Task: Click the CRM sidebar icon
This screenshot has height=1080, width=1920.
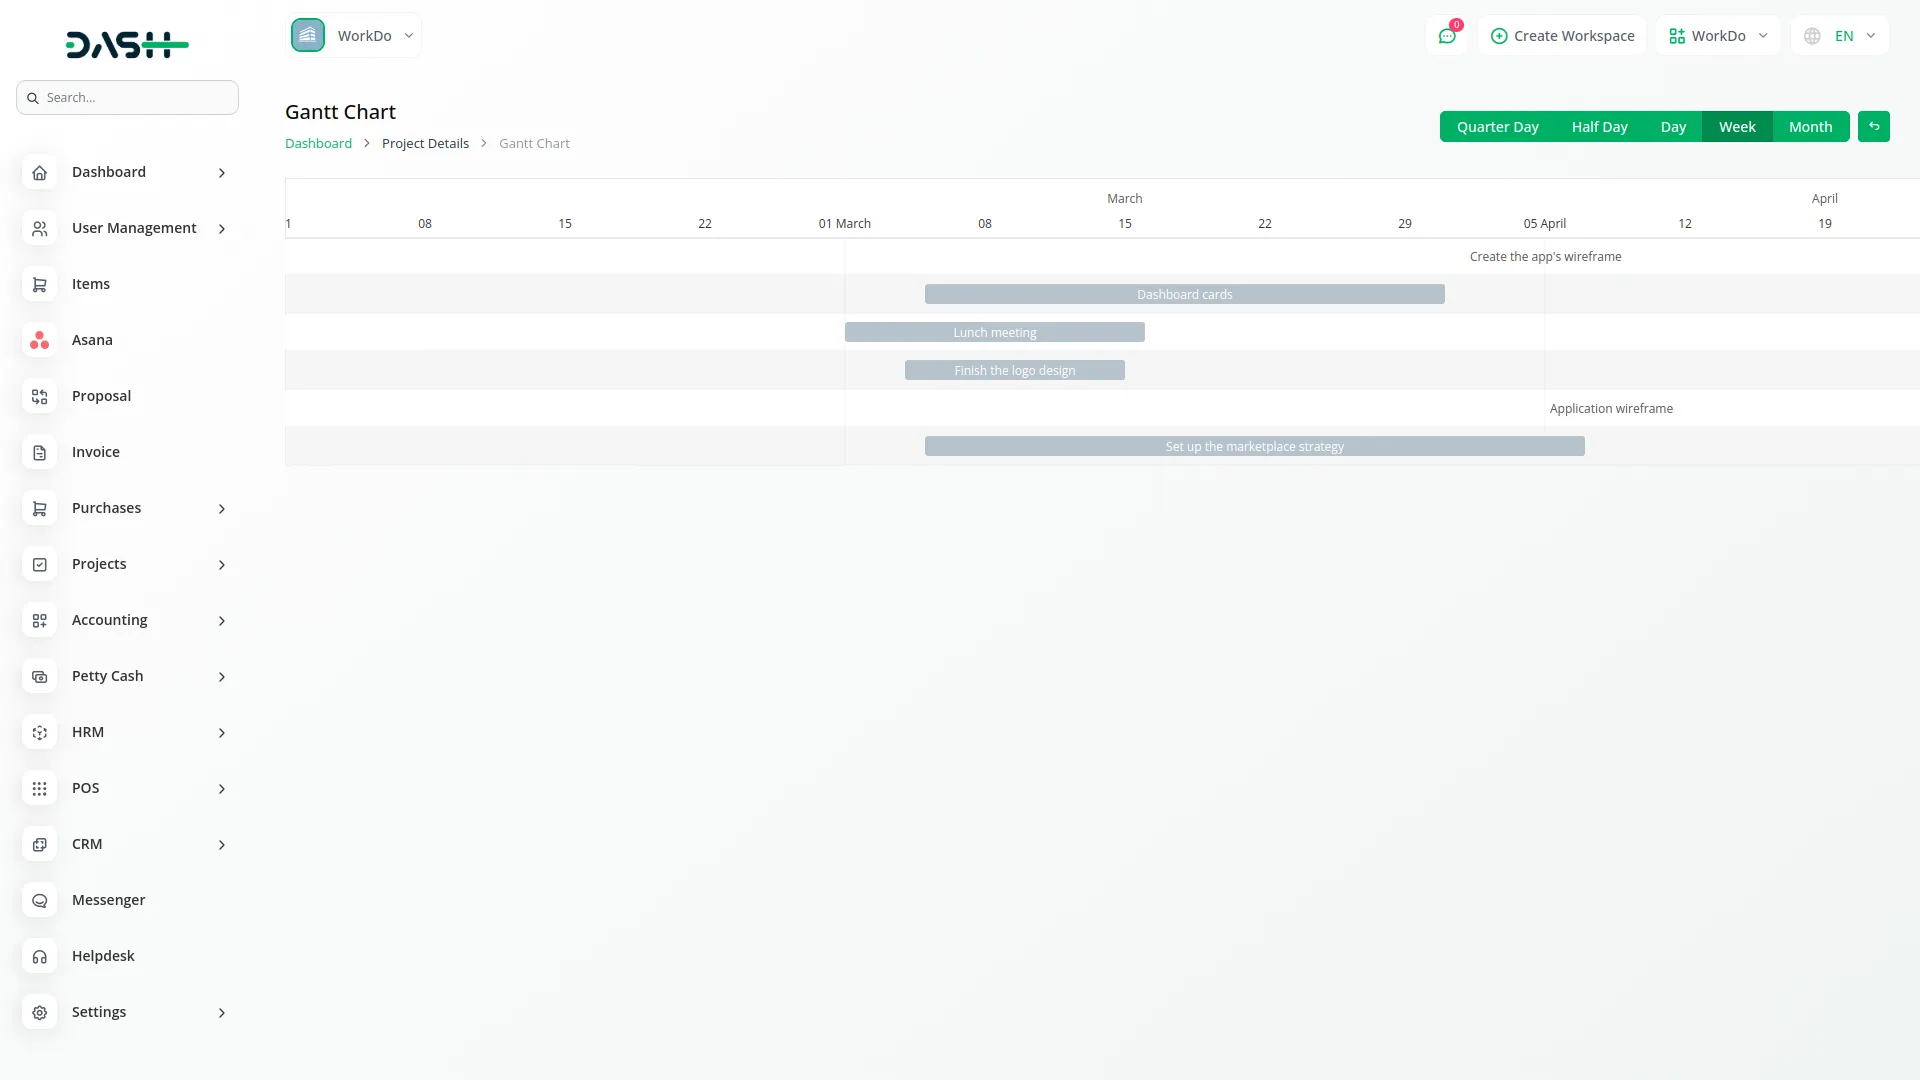Action: (39, 845)
